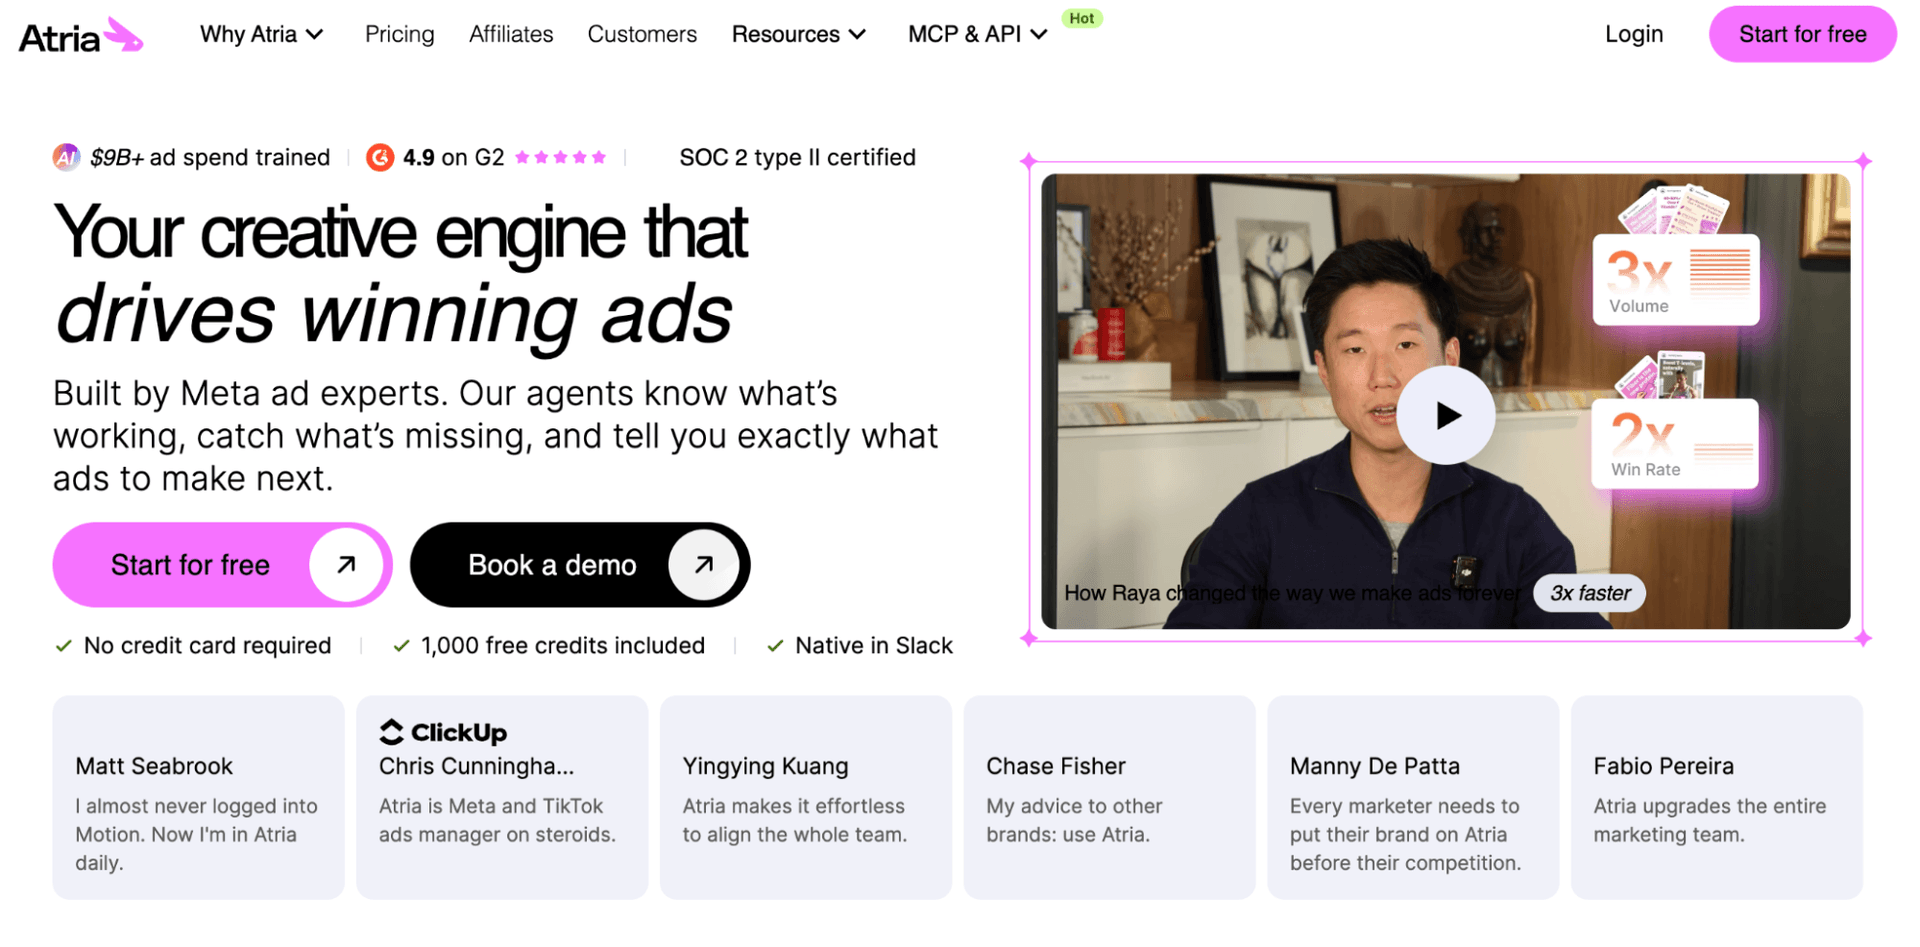Viewport: 1920px width, 947px height.
Task: Click the 2x Win Rate stat card
Action: [1675, 444]
